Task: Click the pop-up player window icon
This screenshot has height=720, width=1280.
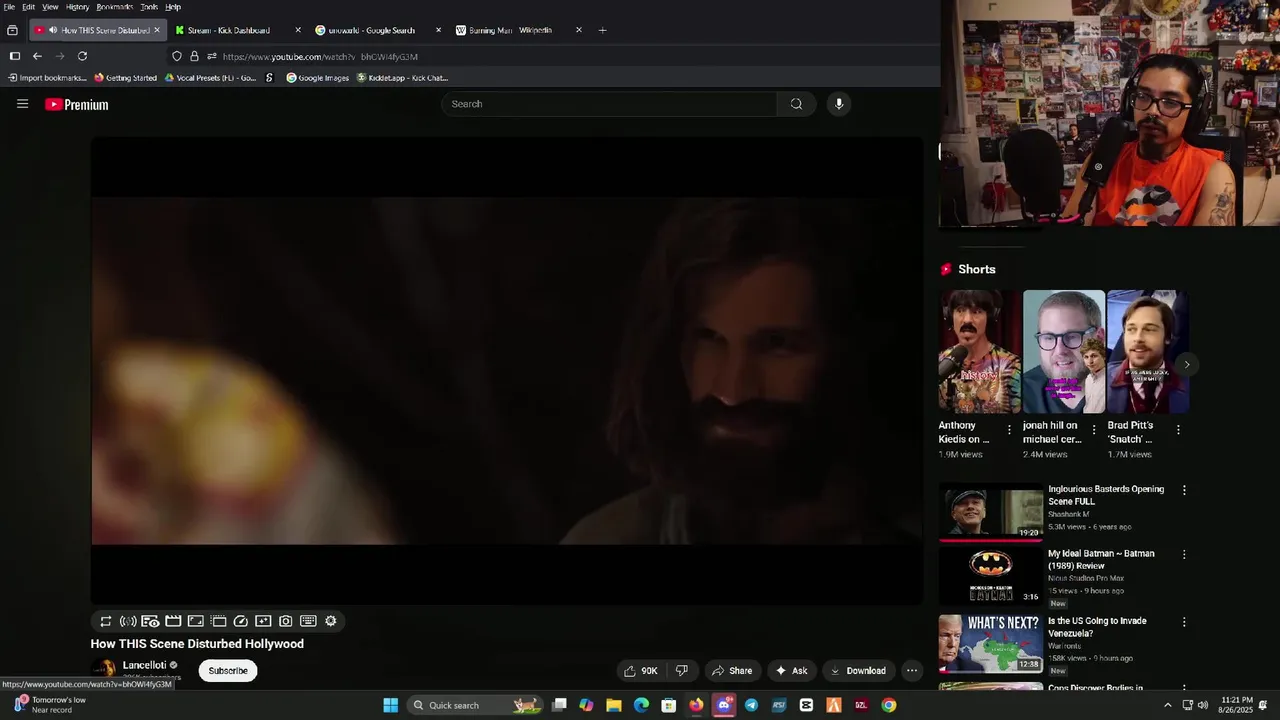Action: coord(218,621)
